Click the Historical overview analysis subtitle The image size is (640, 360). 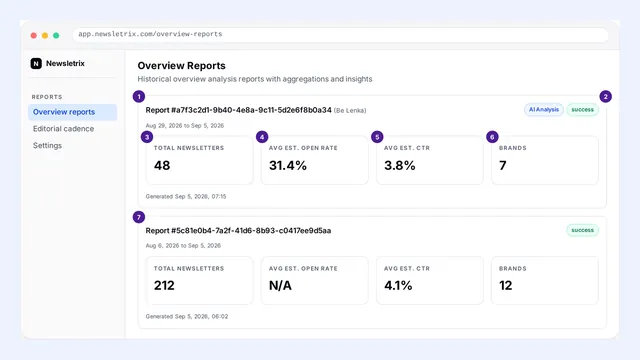(x=255, y=79)
